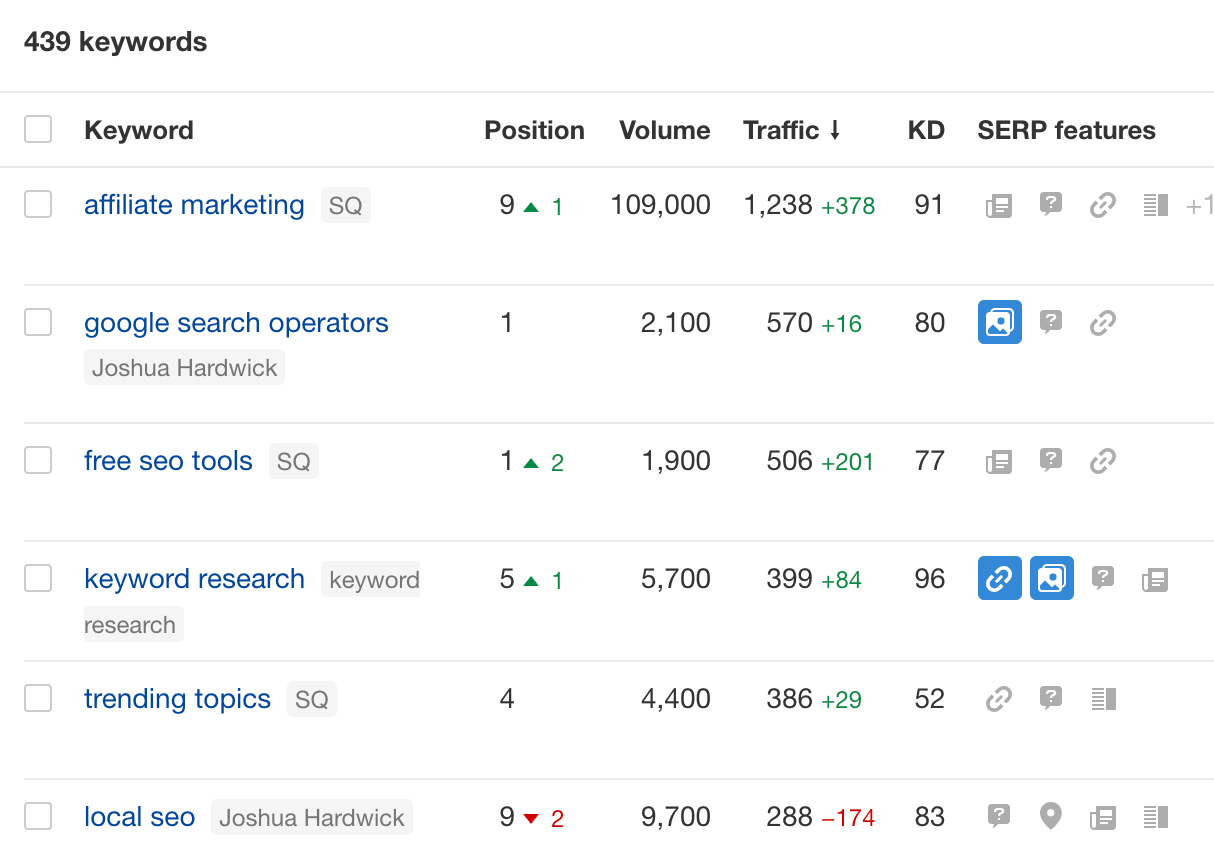Screen dimensions: 1214x866
Task: Click the +201 traffic change for free seo tools
Action: [x=847, y=462]
